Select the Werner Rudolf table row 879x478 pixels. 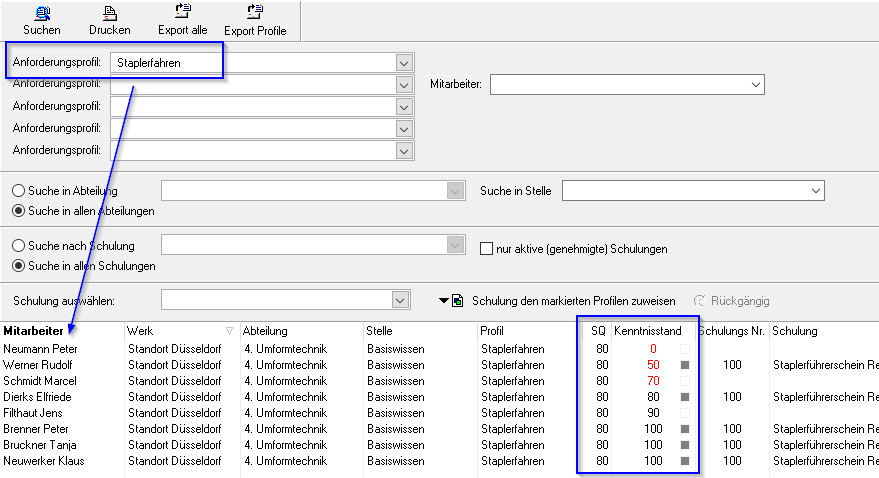tap(41, 365)
